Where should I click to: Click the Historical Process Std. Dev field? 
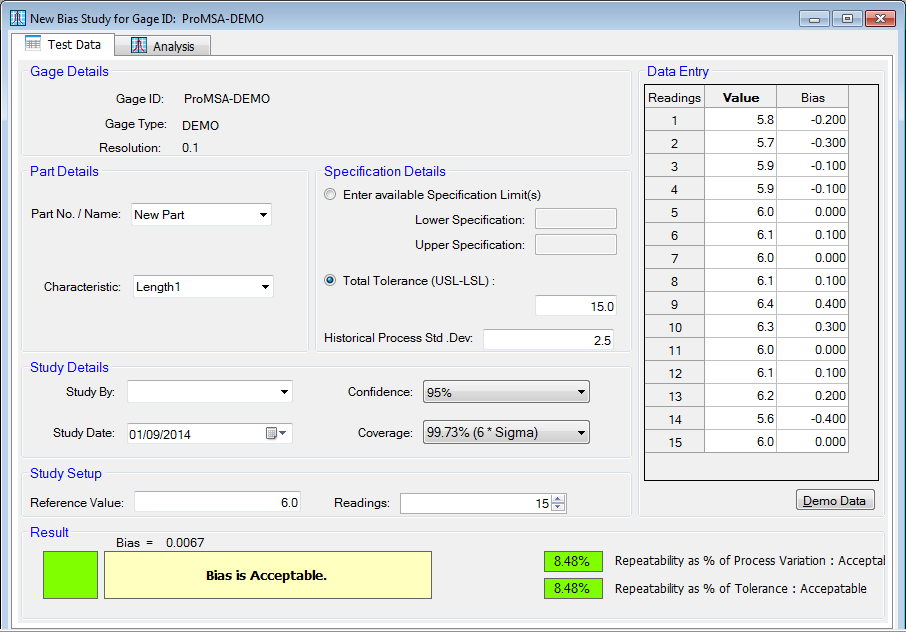point(548,340)
